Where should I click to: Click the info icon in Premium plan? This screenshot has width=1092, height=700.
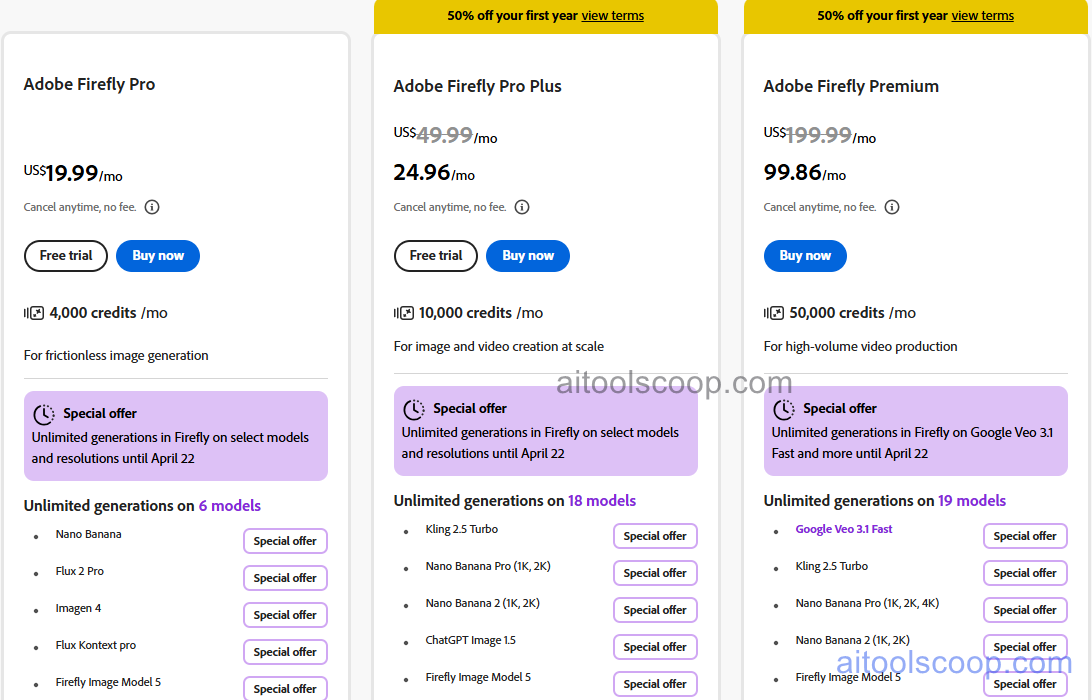pos(891,207)
